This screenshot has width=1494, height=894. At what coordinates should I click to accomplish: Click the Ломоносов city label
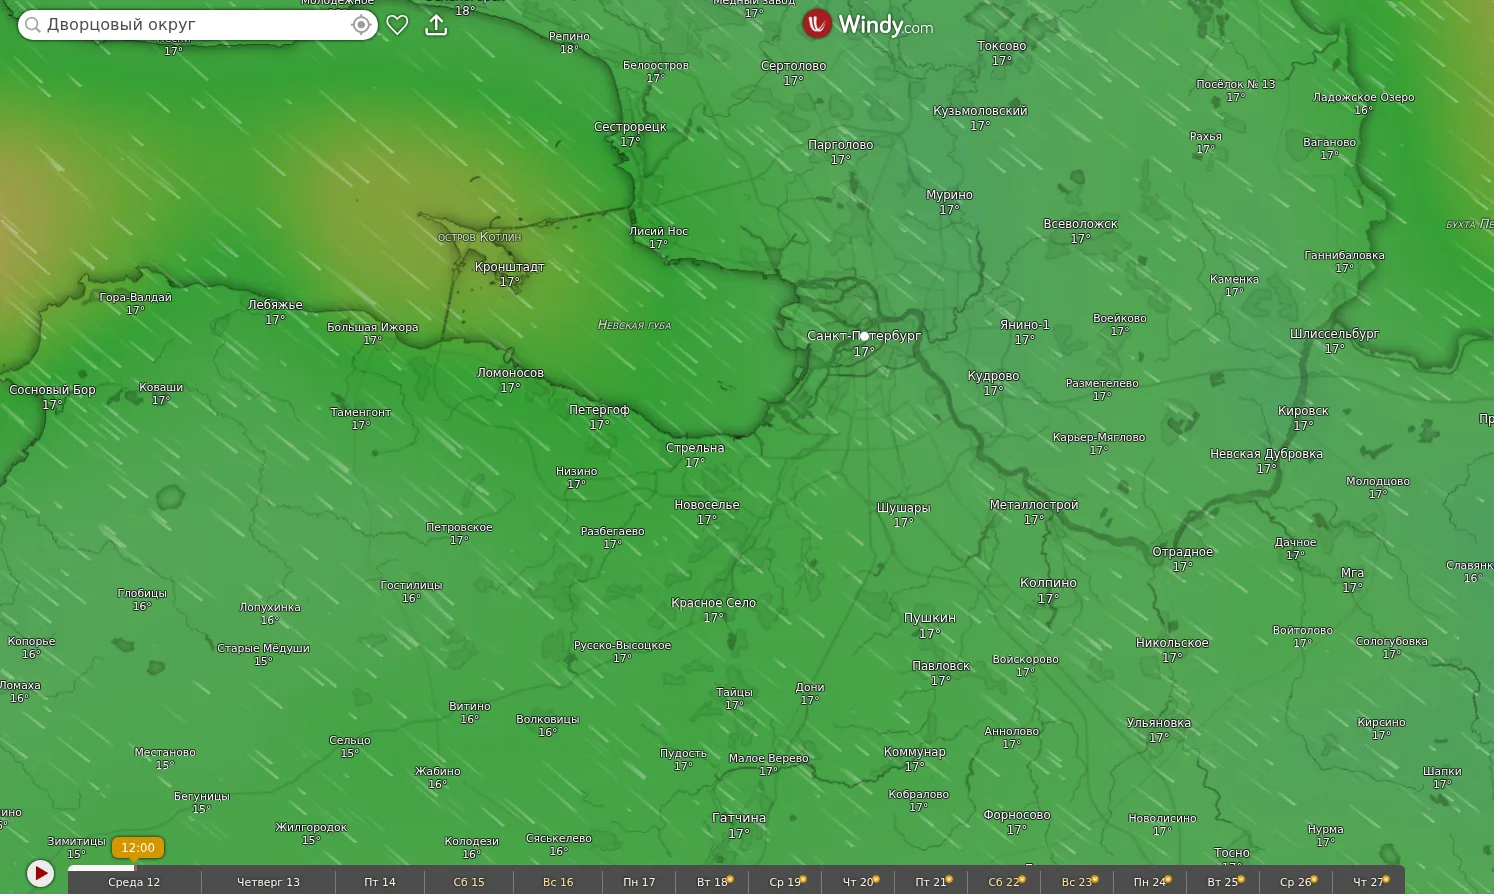tap(510, 373)
